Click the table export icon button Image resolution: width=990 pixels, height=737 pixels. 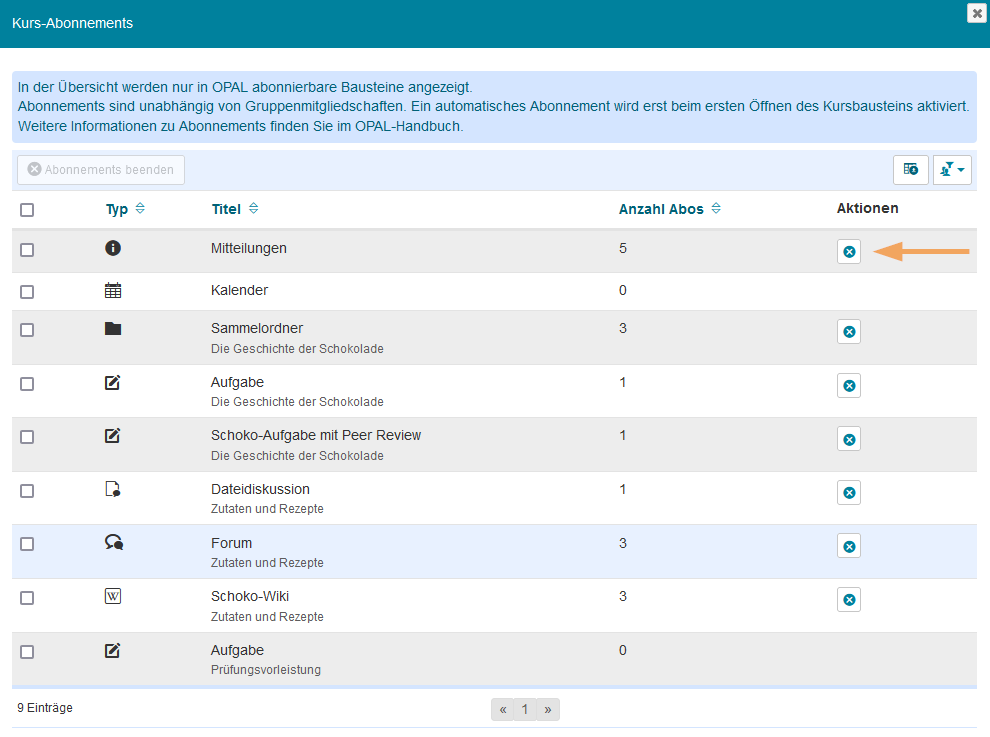tap(910, 170)
